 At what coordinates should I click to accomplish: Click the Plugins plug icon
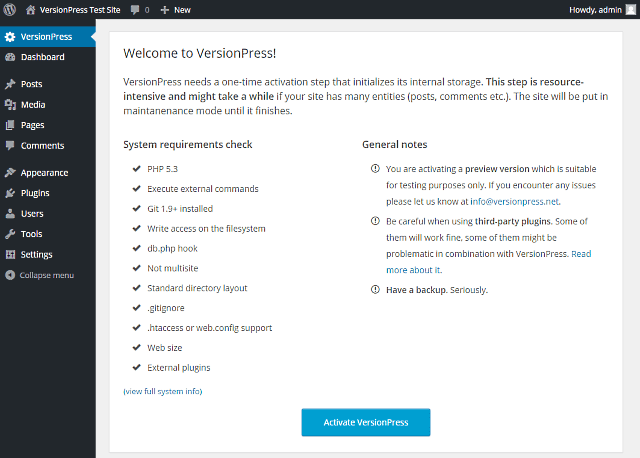pos(10,193)
